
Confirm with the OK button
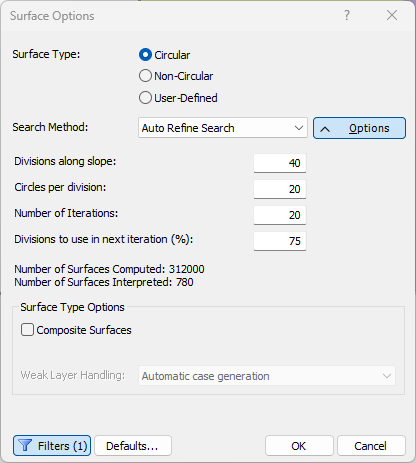tap(299, 446)
